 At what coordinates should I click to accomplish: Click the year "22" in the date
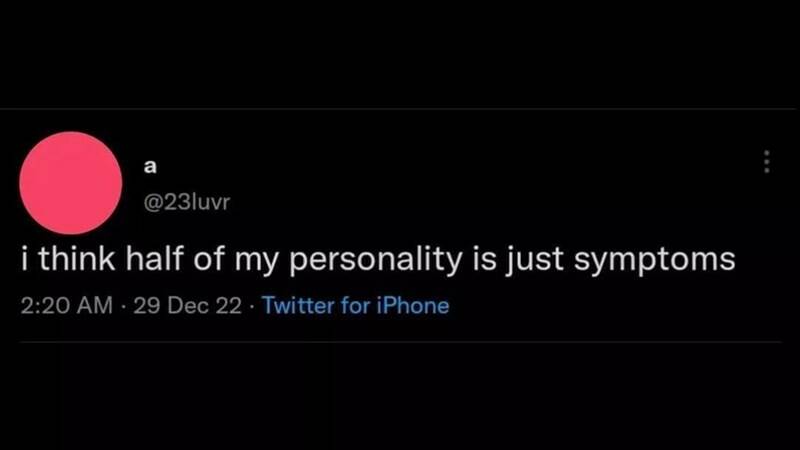click(229, 305)
